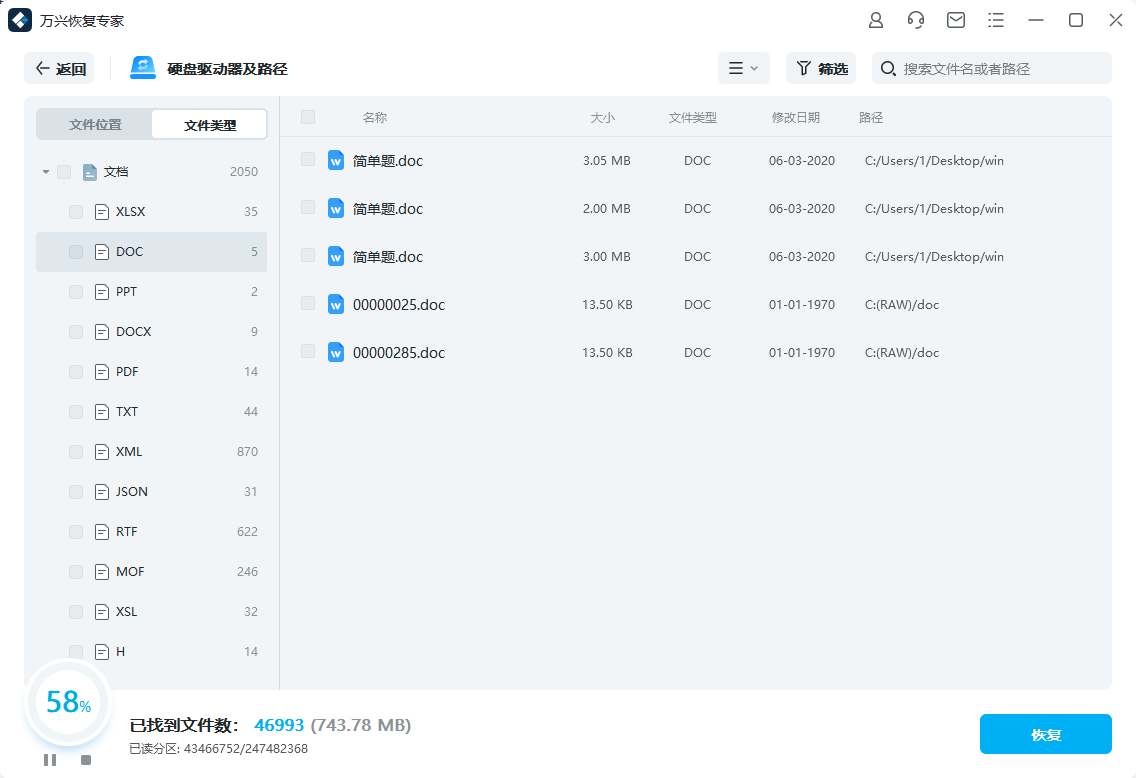The width and height of the screenshot is (1136, 778).
Task: Click the search file name input field
Action: 1000,69
